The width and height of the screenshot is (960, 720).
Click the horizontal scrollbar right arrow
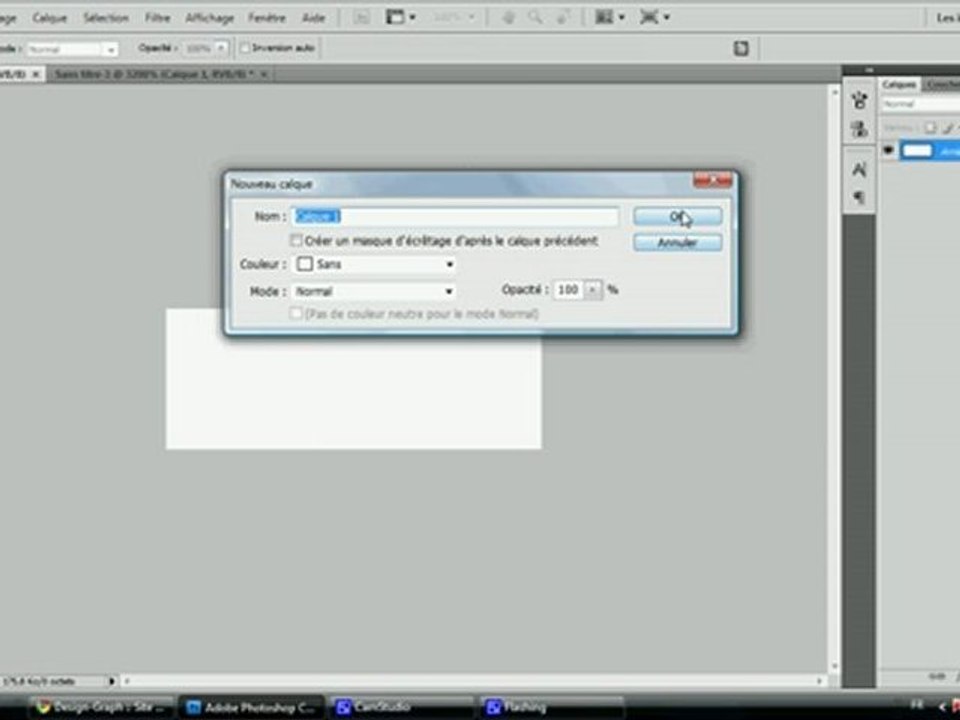pyautogui.click(x=819, y=680)
